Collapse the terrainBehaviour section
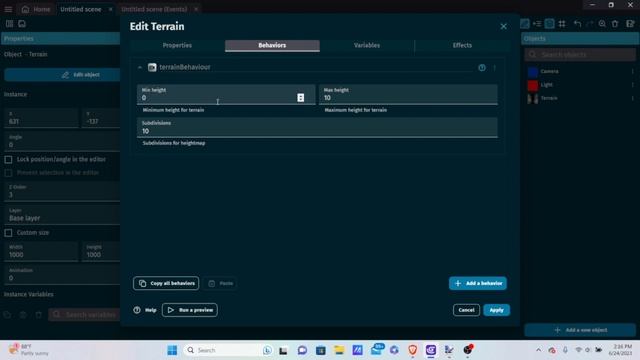This screenshot has height=360, width=640. (x=140, y=67)
